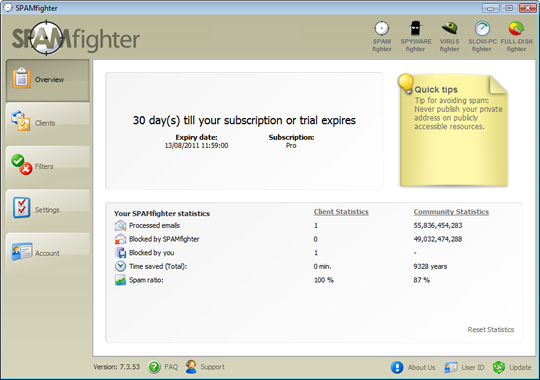Click the green Update recycle icon
The image size is (540, 380).
pyautogui.click(x=499, y=367)
